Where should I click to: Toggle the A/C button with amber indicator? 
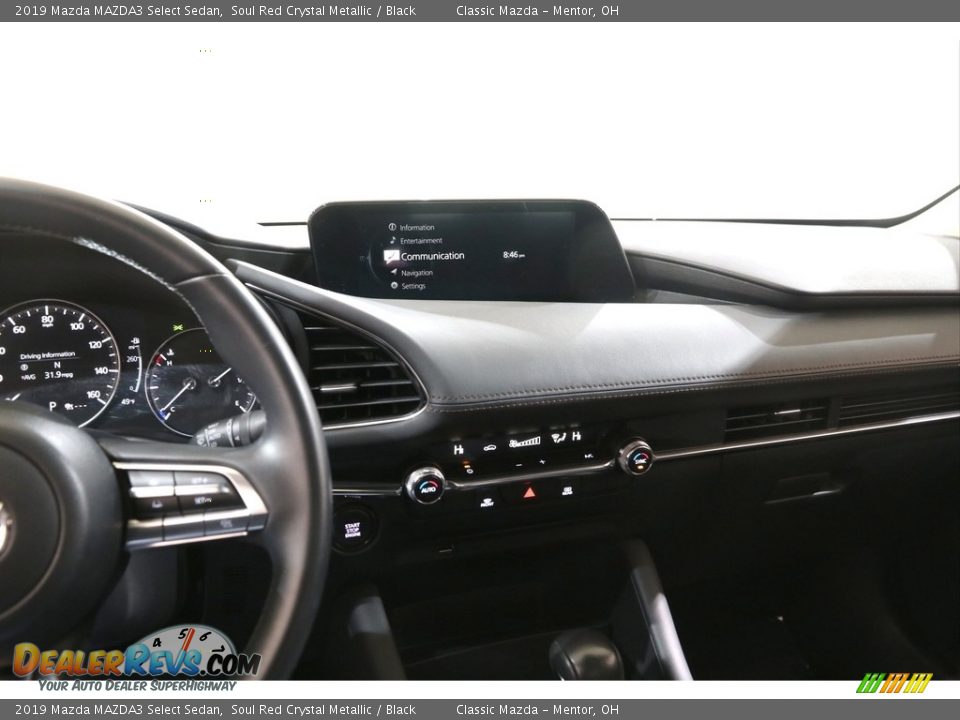(465, 466)
